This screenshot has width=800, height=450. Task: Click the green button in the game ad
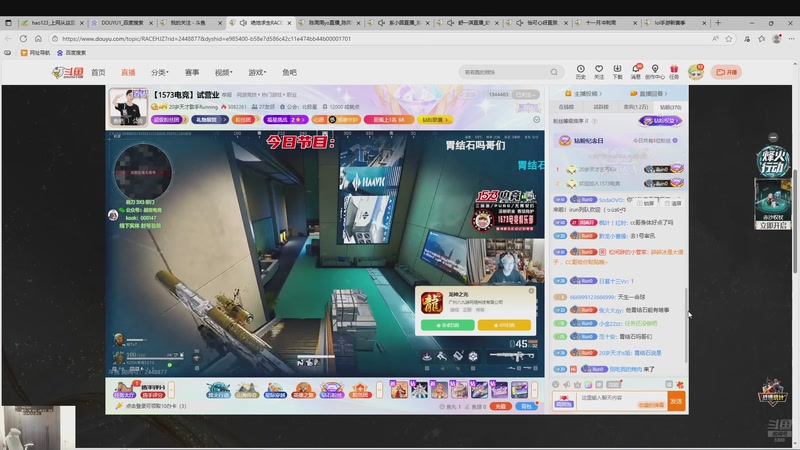click(x=447, y=325)
